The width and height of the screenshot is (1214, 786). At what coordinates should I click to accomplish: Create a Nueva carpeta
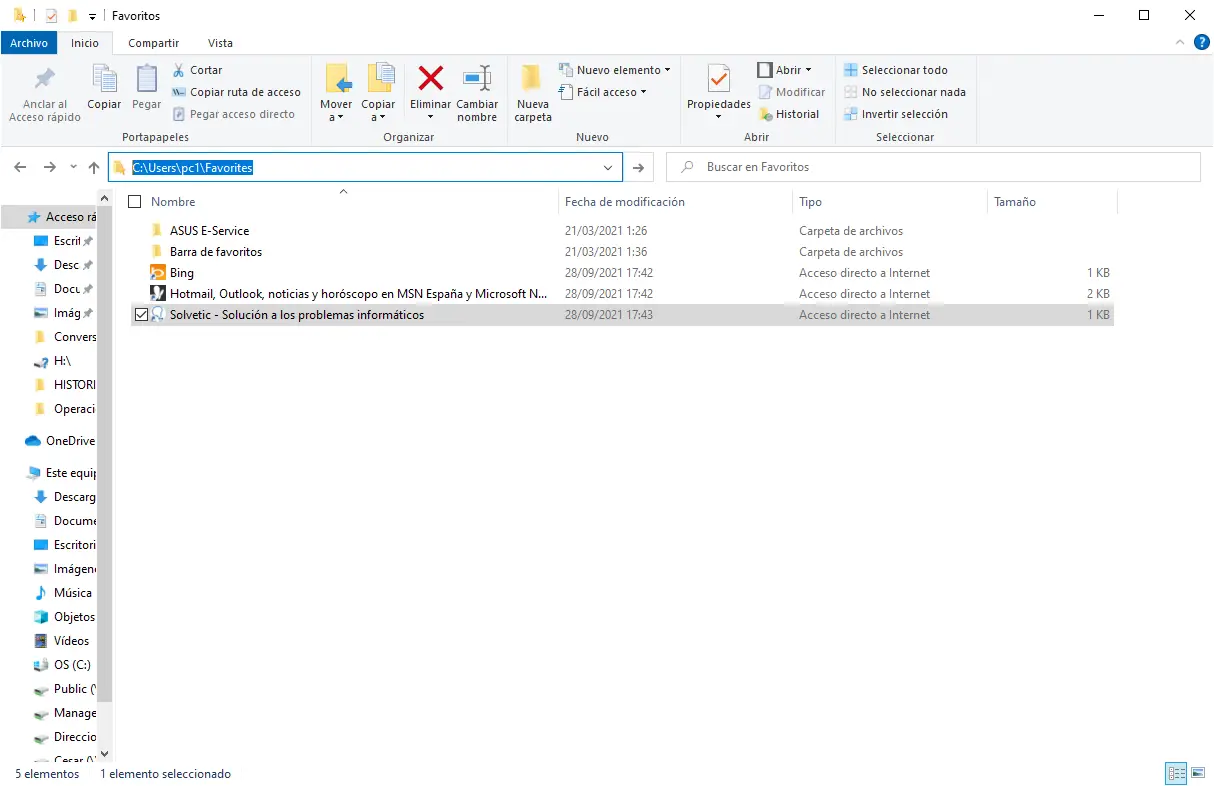coord(533,93)
